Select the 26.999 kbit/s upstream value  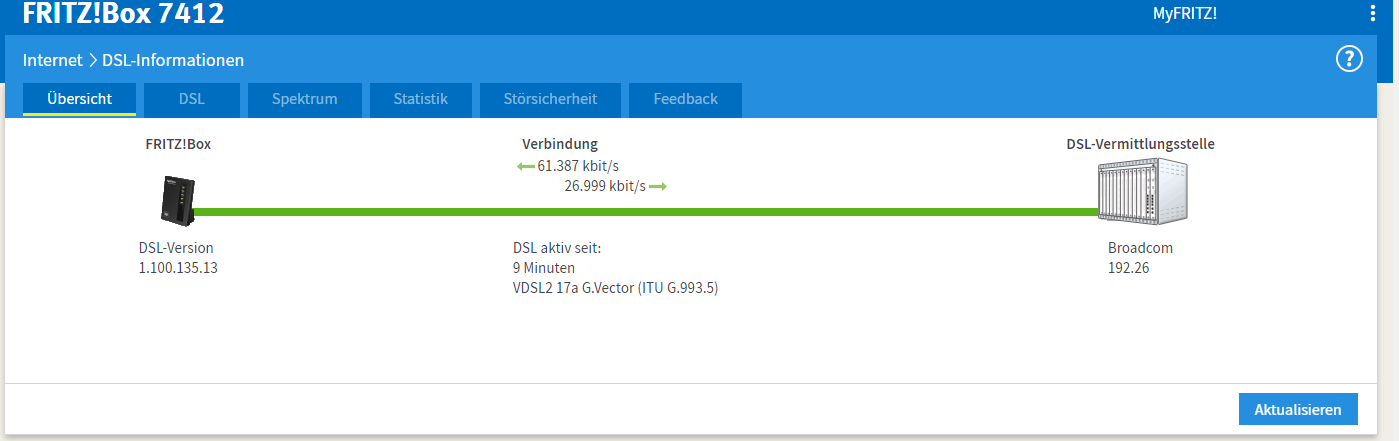(x=605, y=186)
